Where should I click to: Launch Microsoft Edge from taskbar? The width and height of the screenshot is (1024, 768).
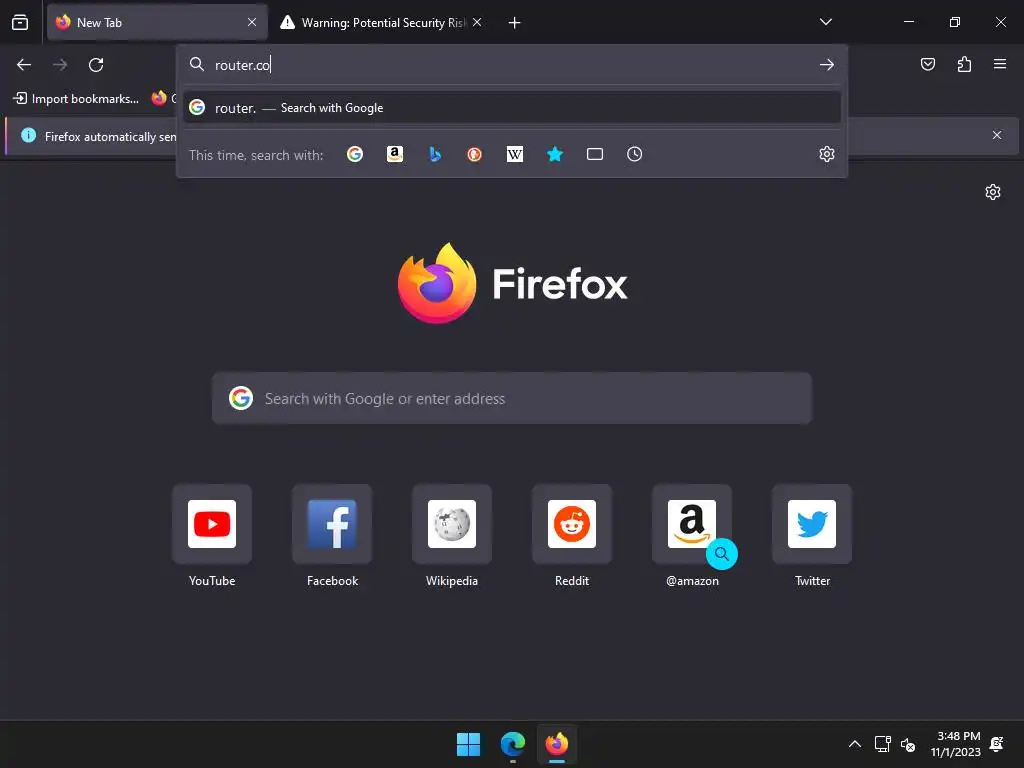[513, 744]
